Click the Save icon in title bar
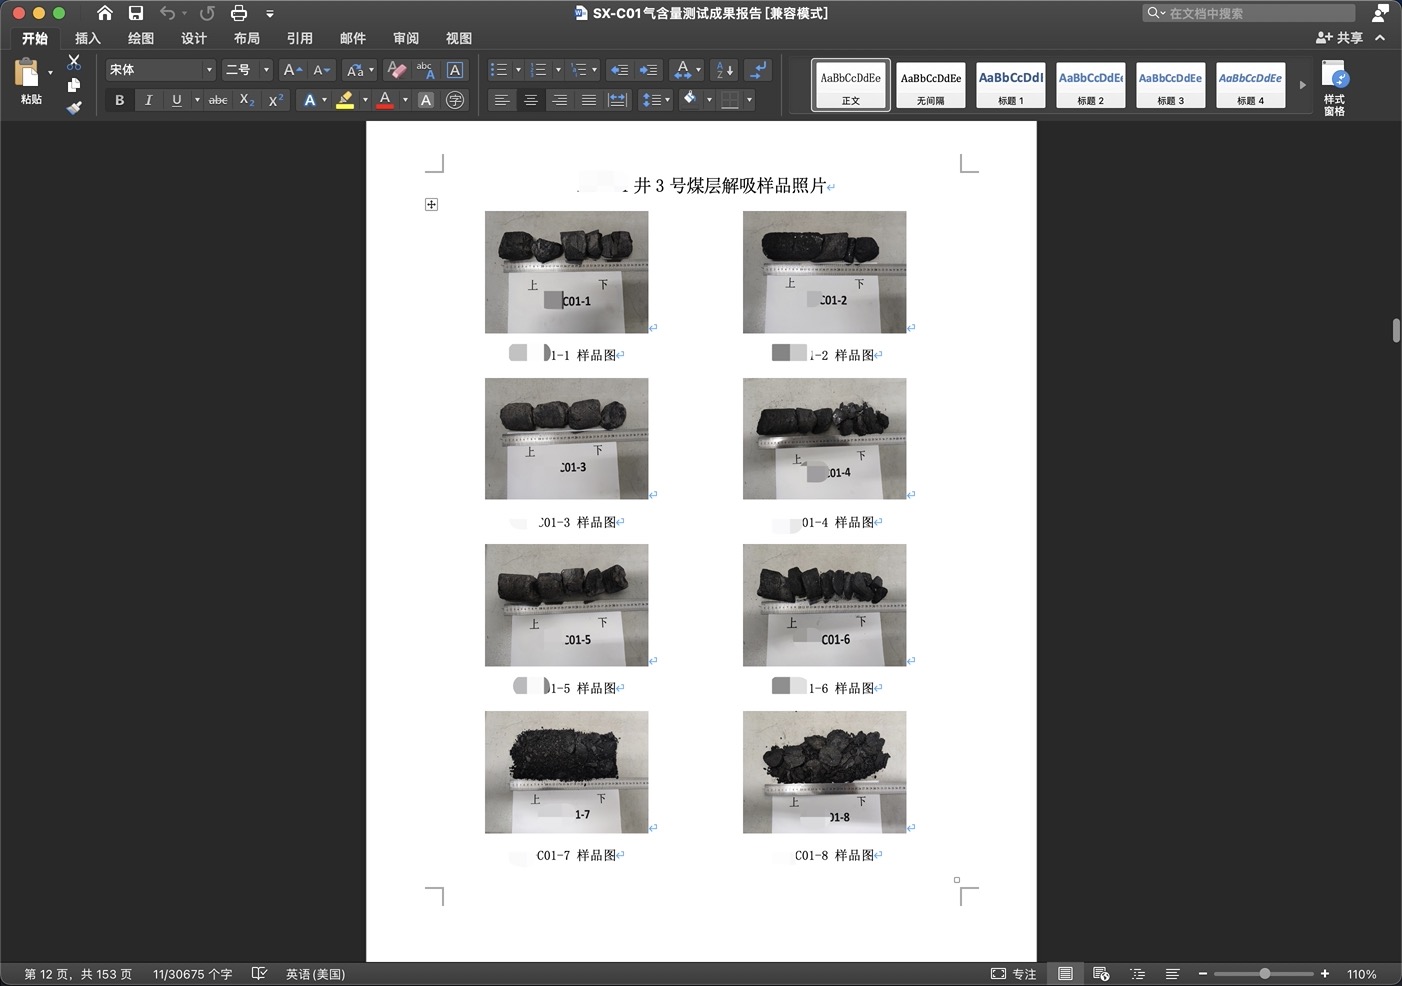The image size is (1402, 986). (136, 13)
